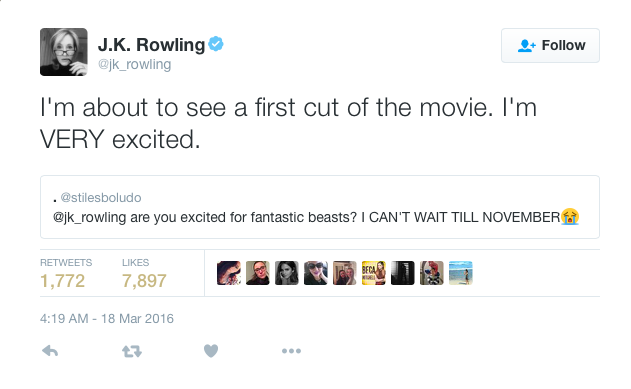The image size is (631, 389).
Task: Click the reply arrow icon
Action: click(50, 351)
